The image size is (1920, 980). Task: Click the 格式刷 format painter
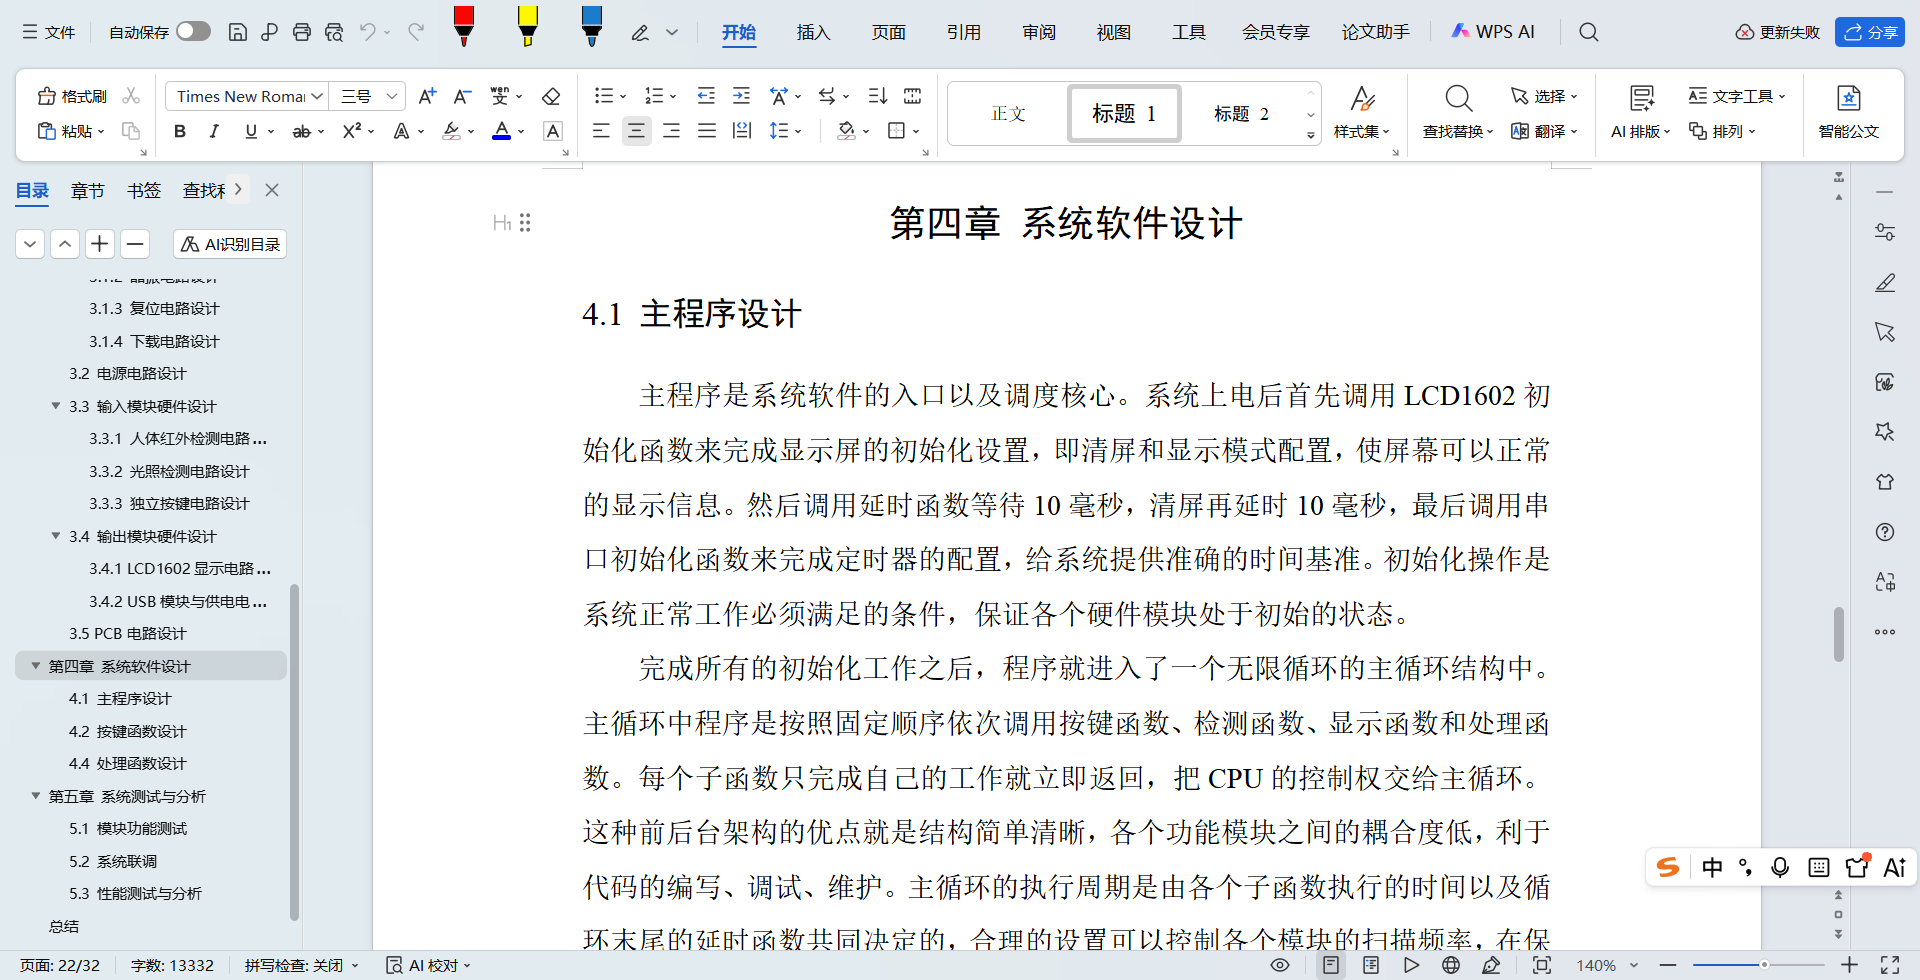pos(72,96)
